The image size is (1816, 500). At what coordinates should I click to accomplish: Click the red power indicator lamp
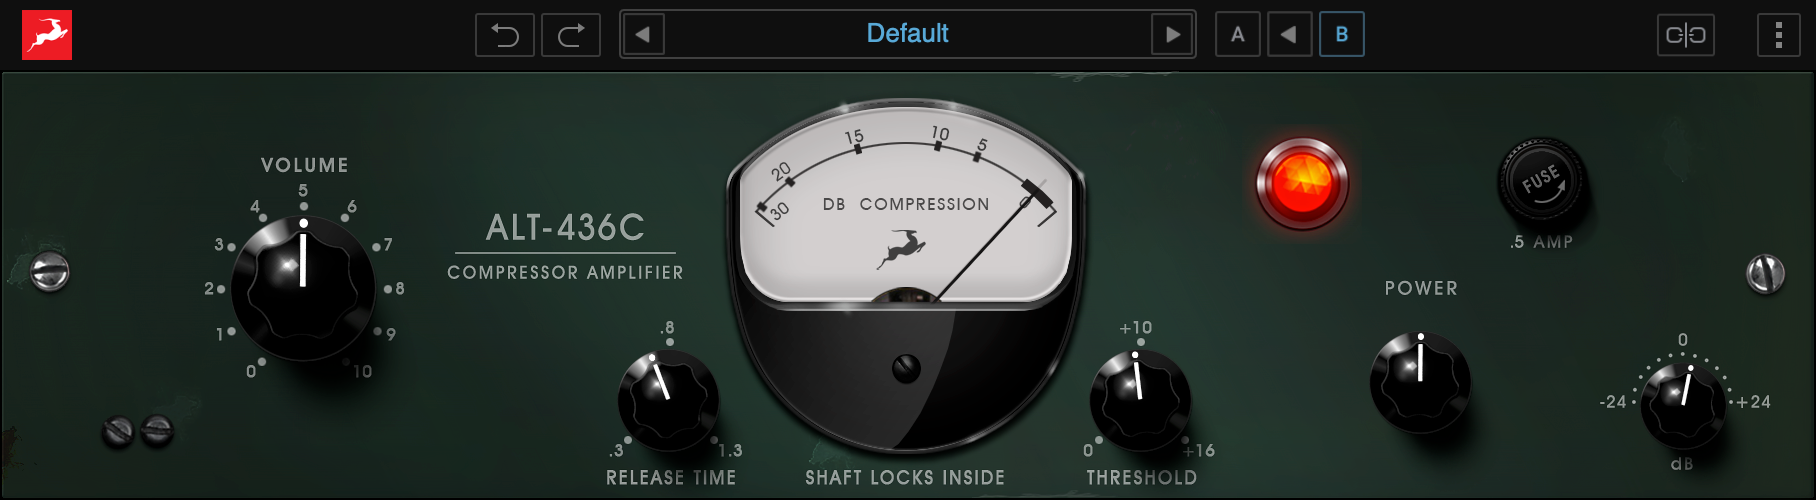[1302, 183]
